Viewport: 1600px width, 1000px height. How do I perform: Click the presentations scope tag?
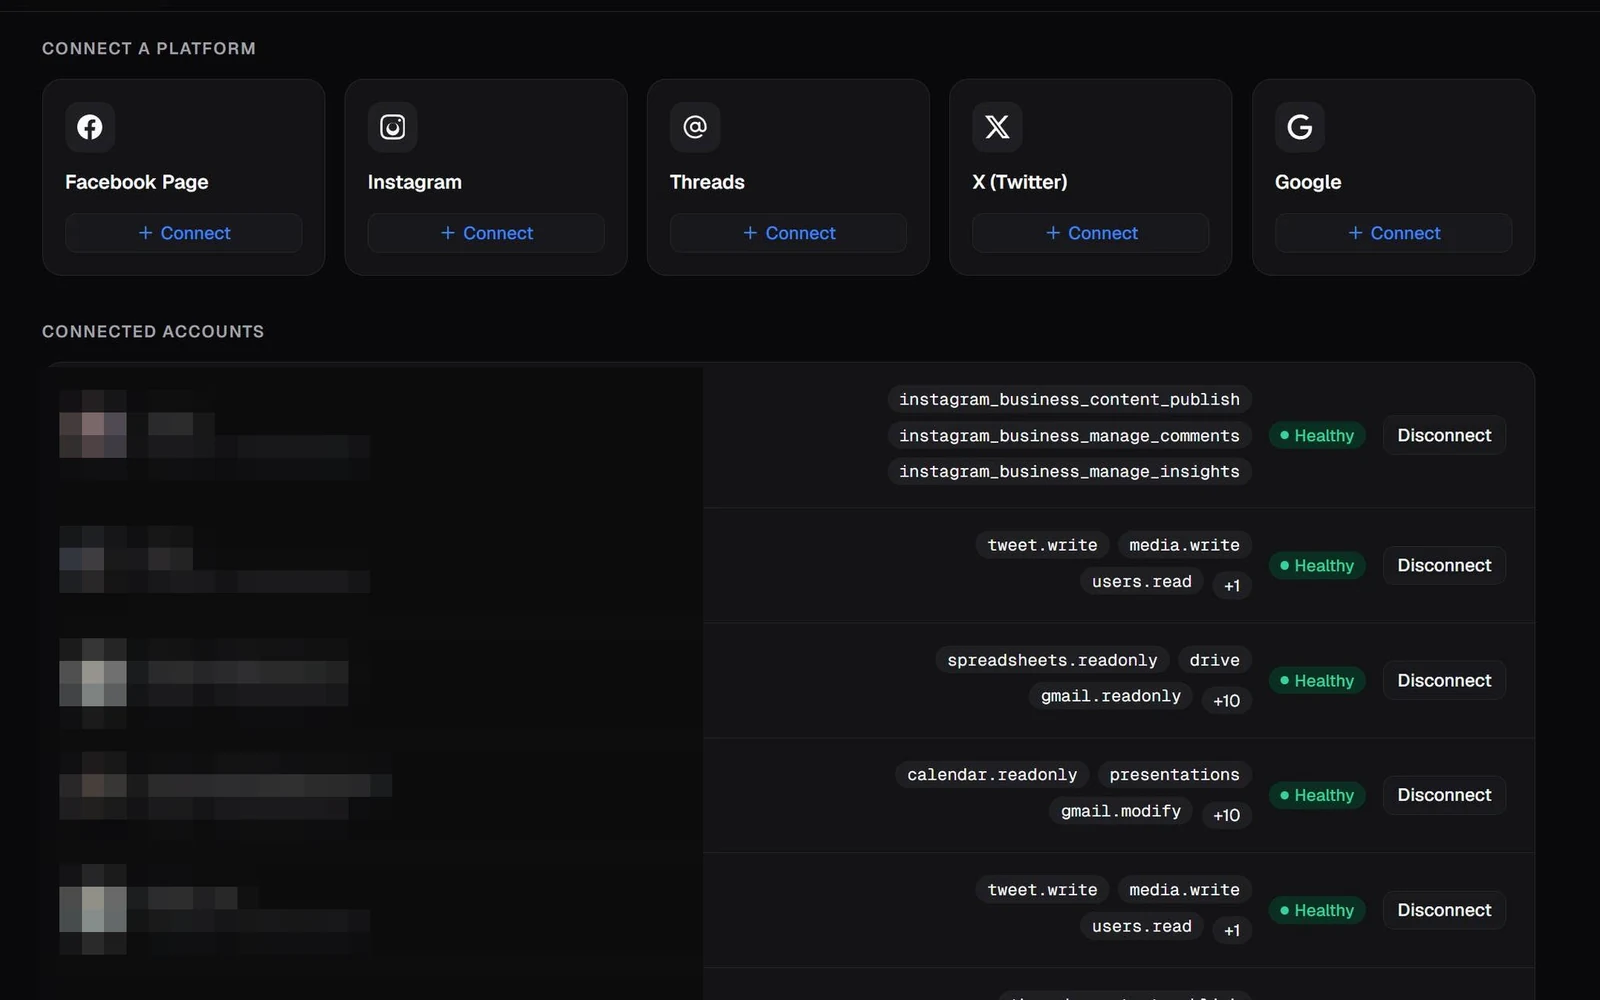[x=1174, y=775]
